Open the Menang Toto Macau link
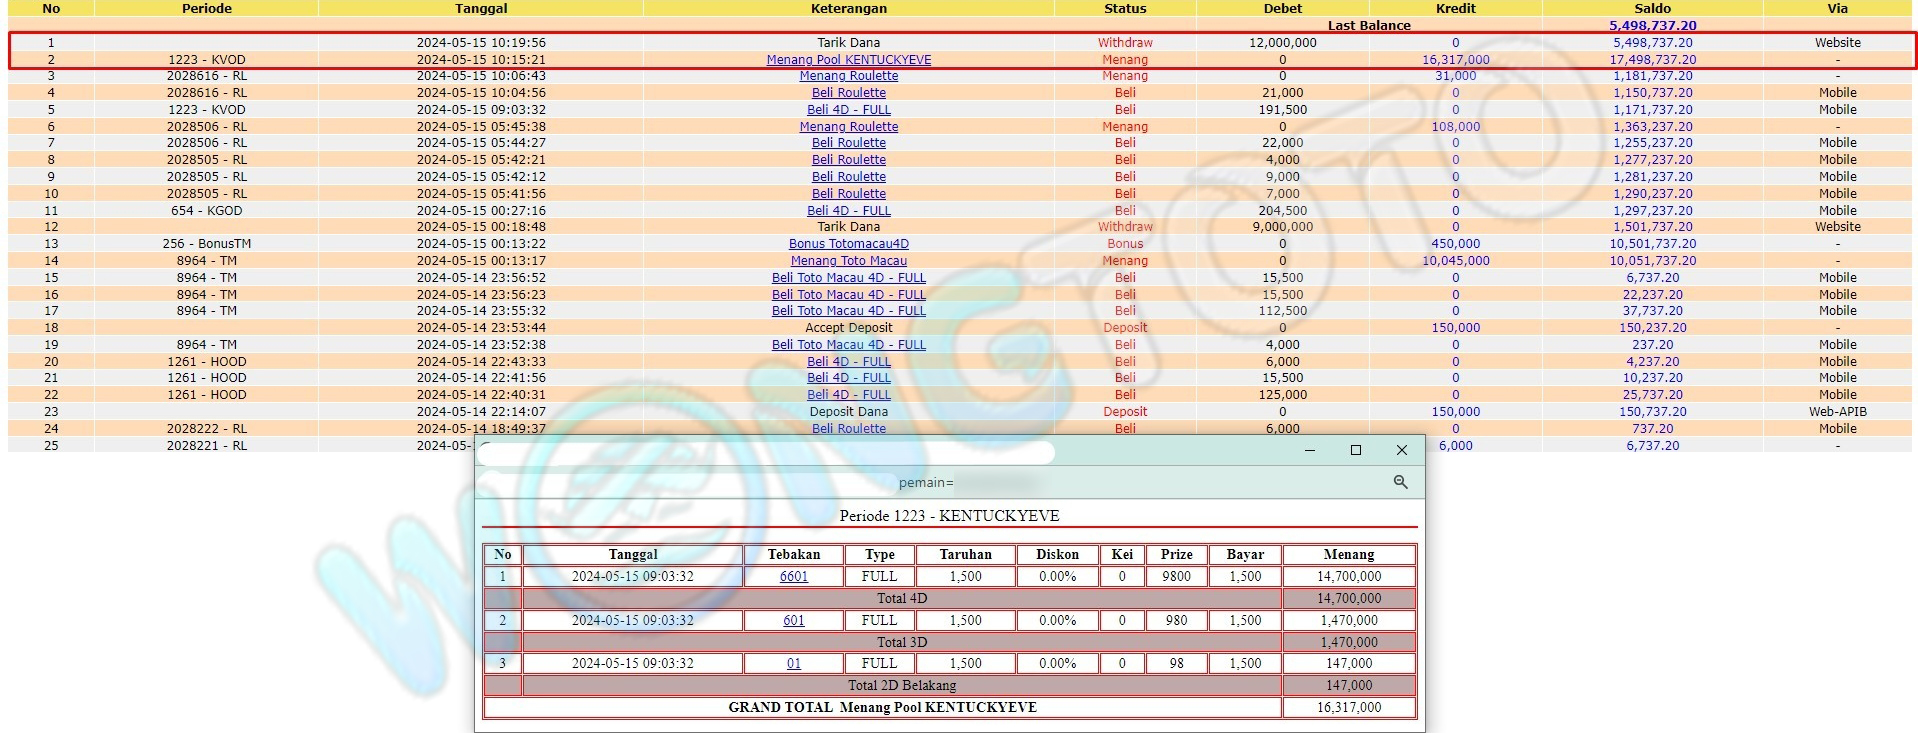This screenshot has width=1918, height=733. (848, 261)
